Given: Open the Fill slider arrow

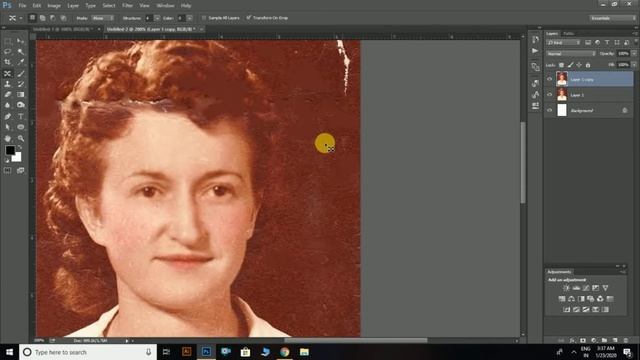Looking at the screenshot, I should click(634, 65).
